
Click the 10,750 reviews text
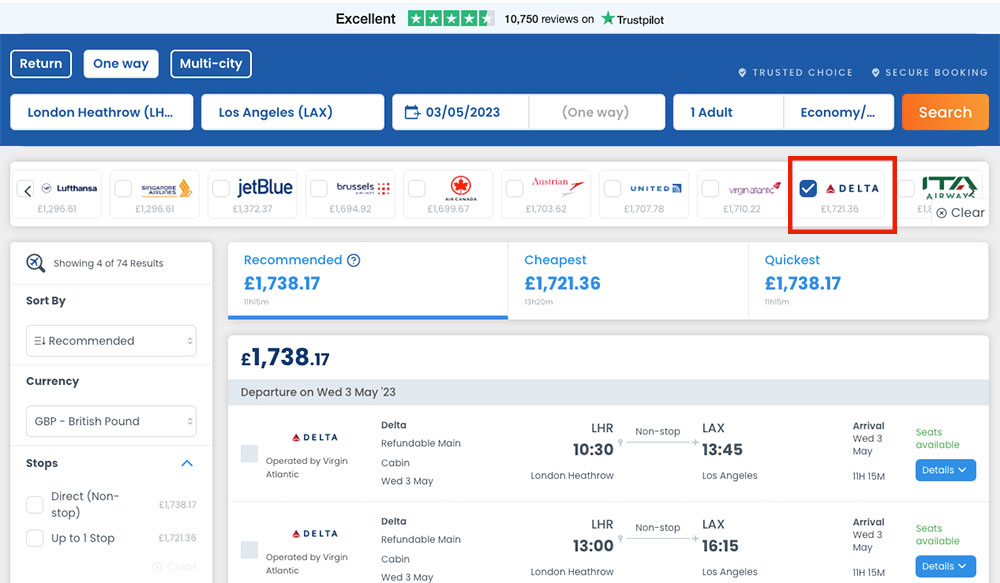click(549, 19)
